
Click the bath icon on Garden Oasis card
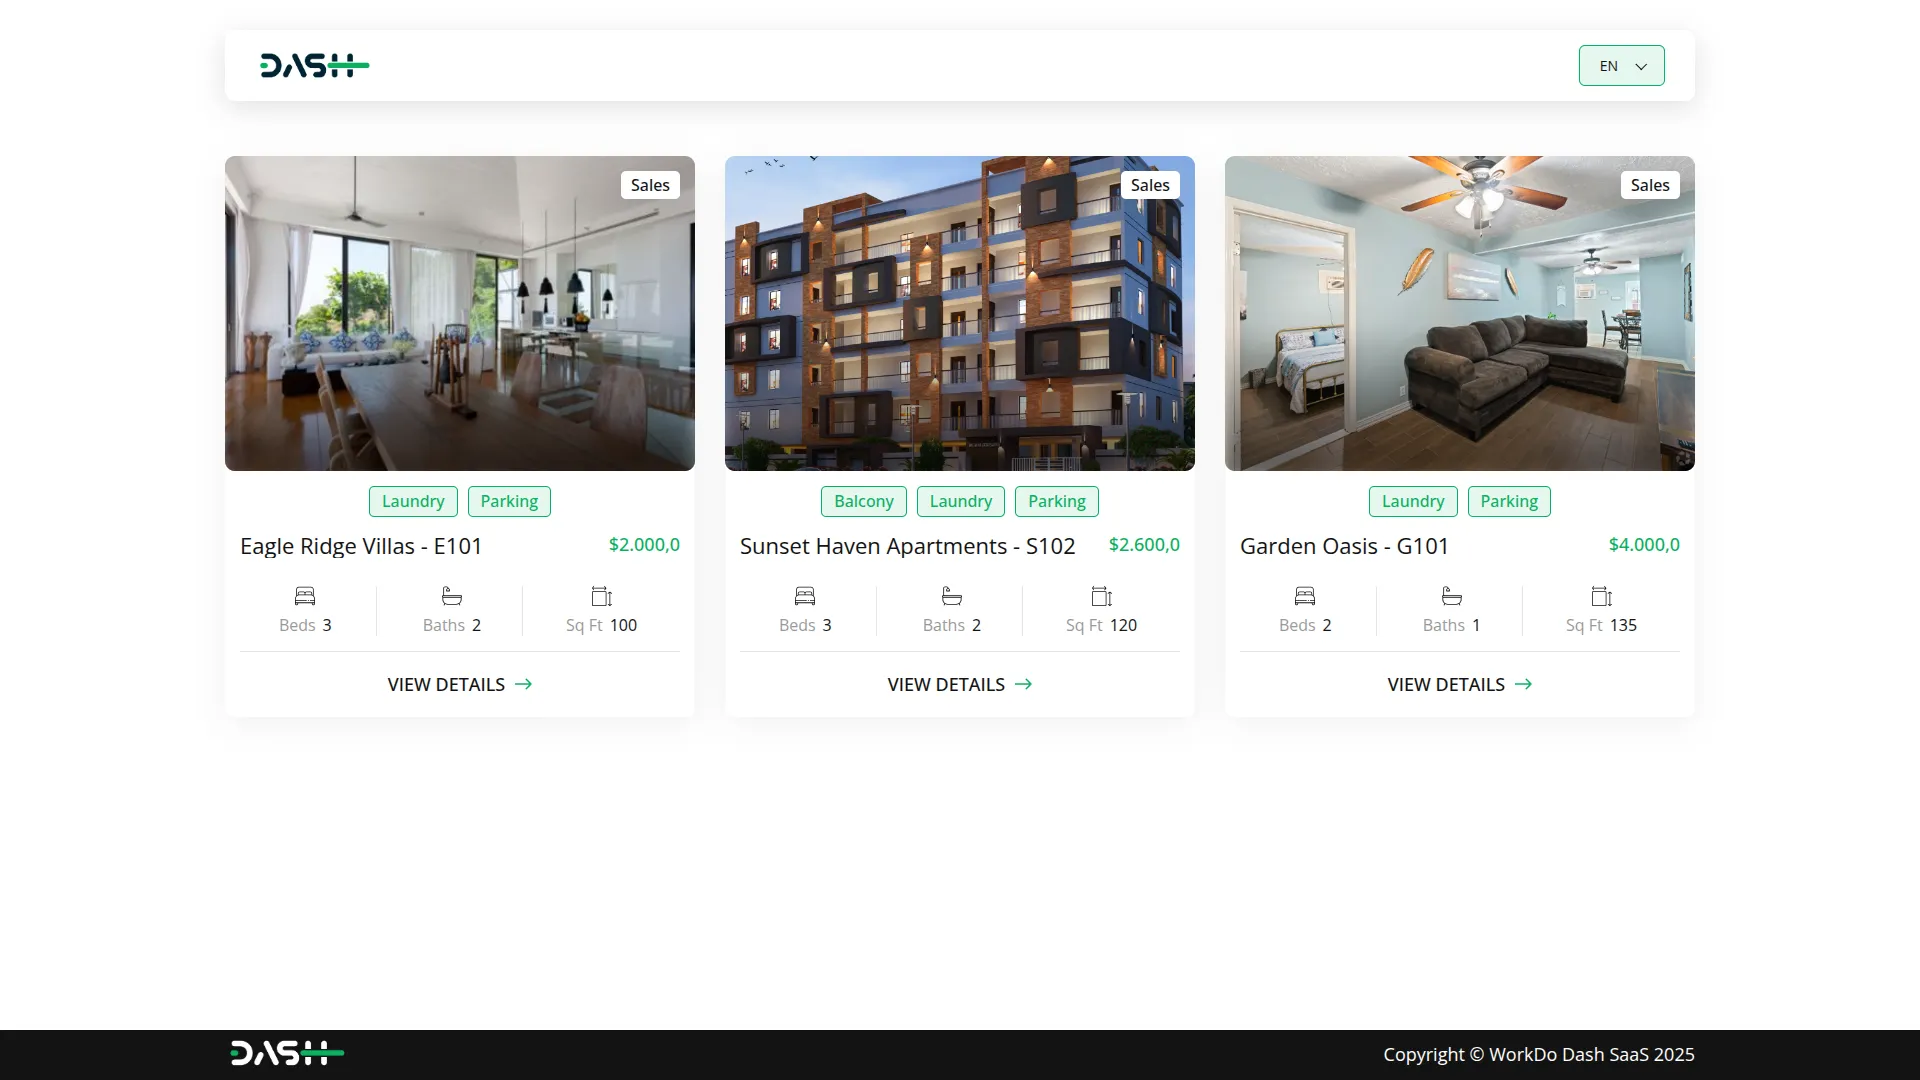click(1451, 595)
